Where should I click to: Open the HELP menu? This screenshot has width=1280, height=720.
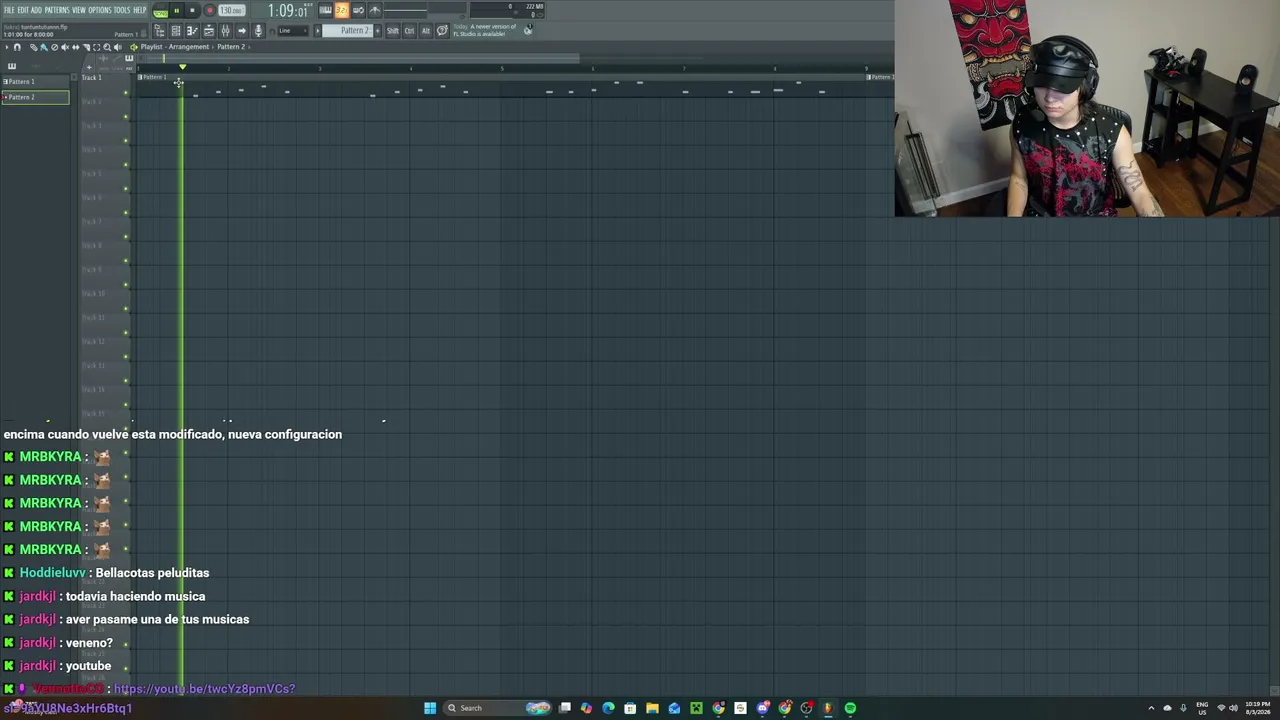[x=140, y=10]
